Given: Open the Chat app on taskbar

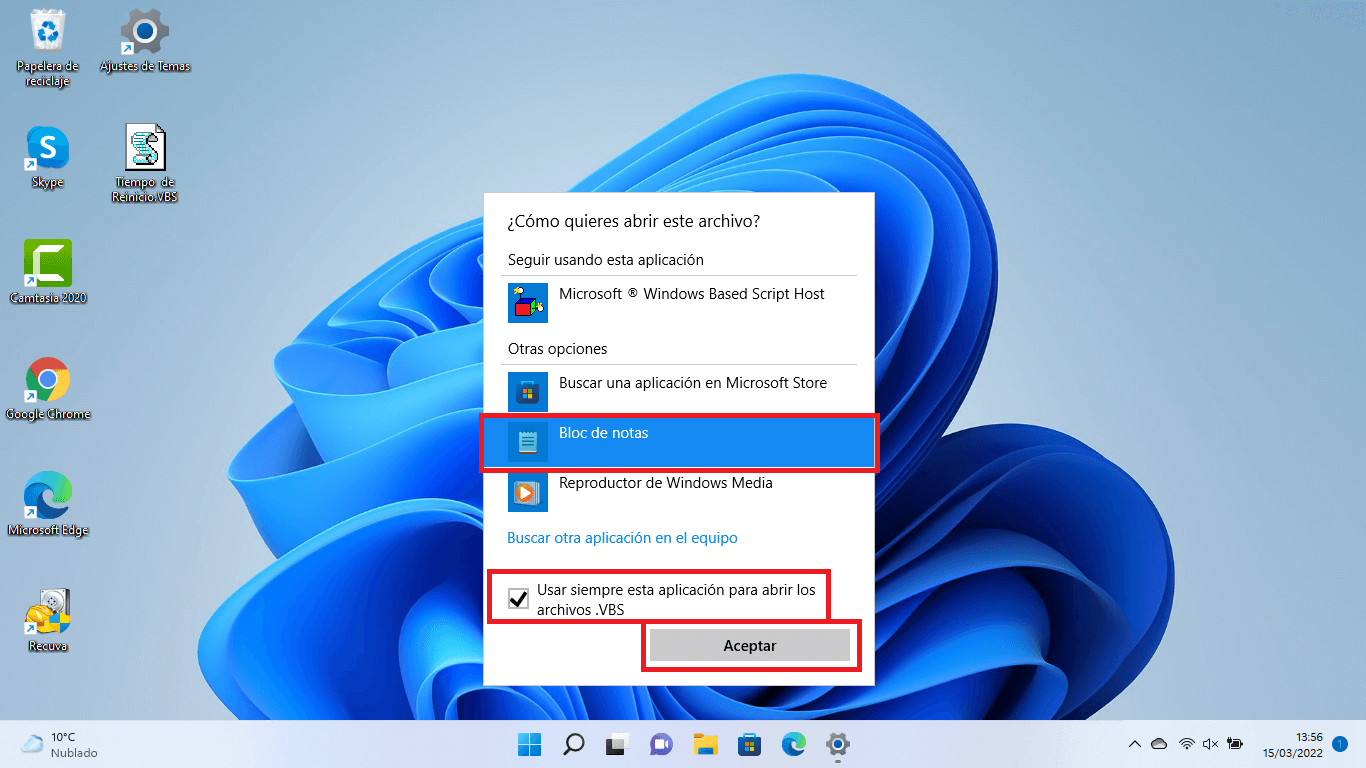Looking at the screenshot, I should pos(661,744).
